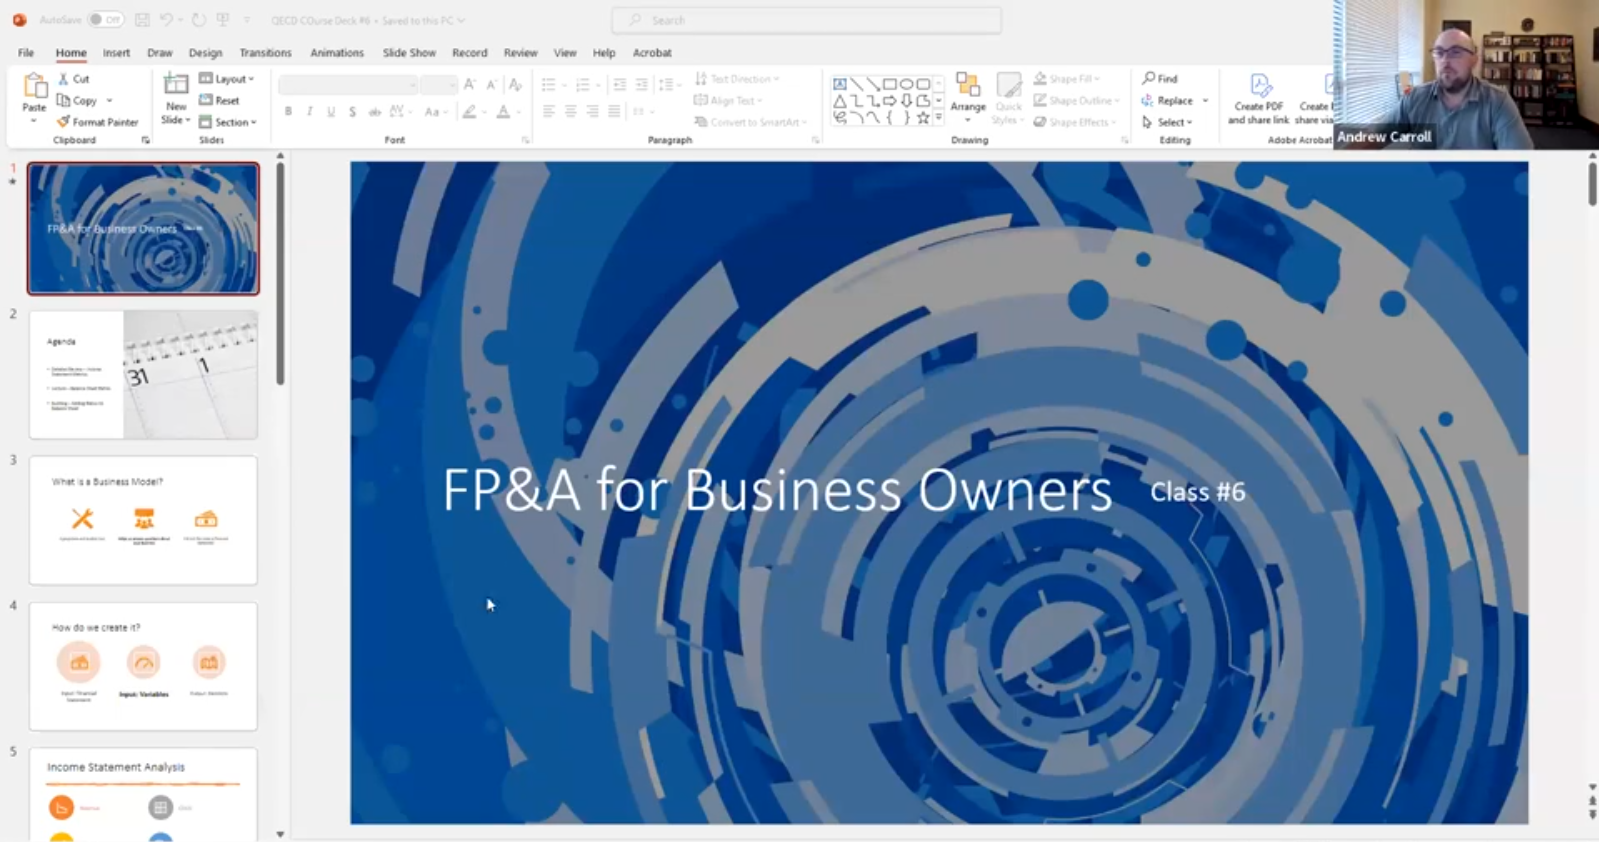Click the Cut scissors icon
Image resolution: width=1600 pixels, height=842 pixels.
tap(64, 79)
